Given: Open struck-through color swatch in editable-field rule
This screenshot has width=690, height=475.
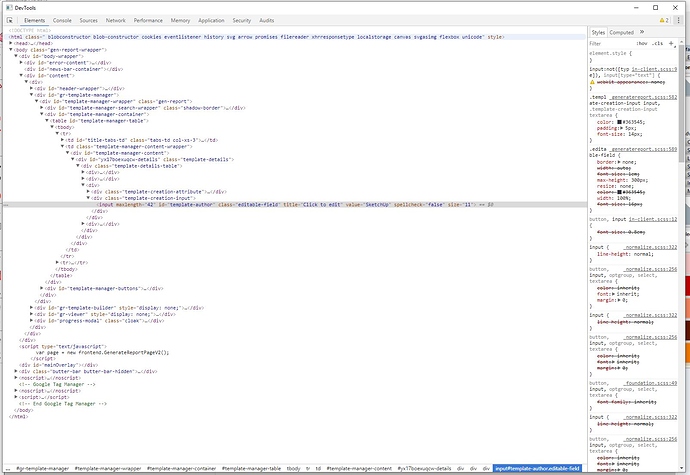Looking at the screenshot, I should click(619, 192).
